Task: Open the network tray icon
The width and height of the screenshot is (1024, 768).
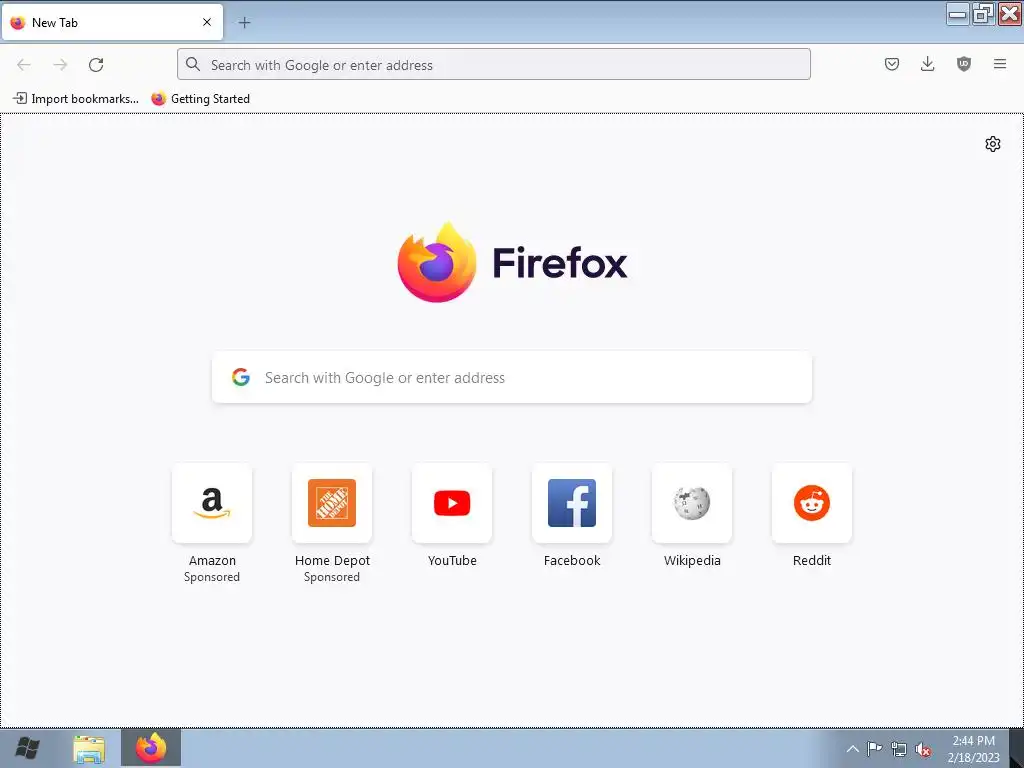Action: coord(899,749)
